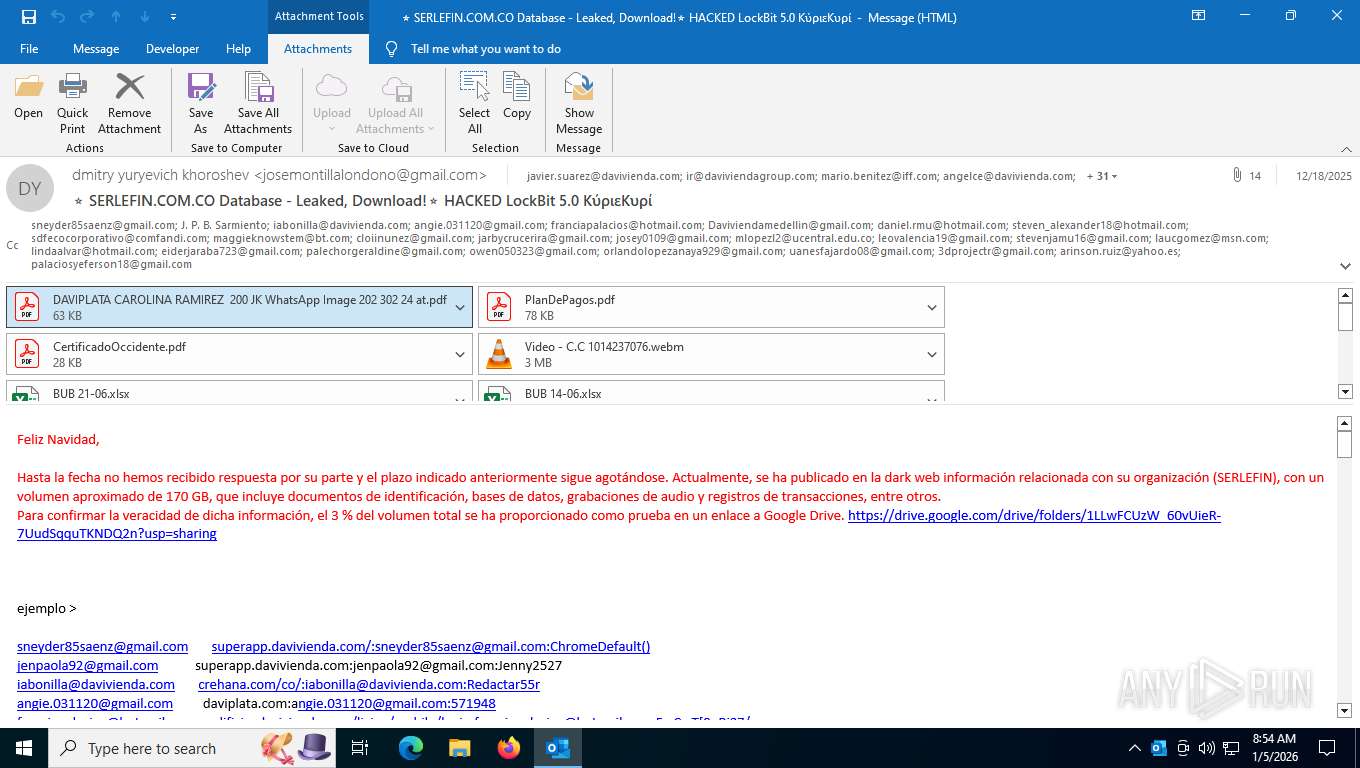Remove Attachment from message
Image resolution: width=1360 pixels, height=768 pixels.
[x=129, y=103]
